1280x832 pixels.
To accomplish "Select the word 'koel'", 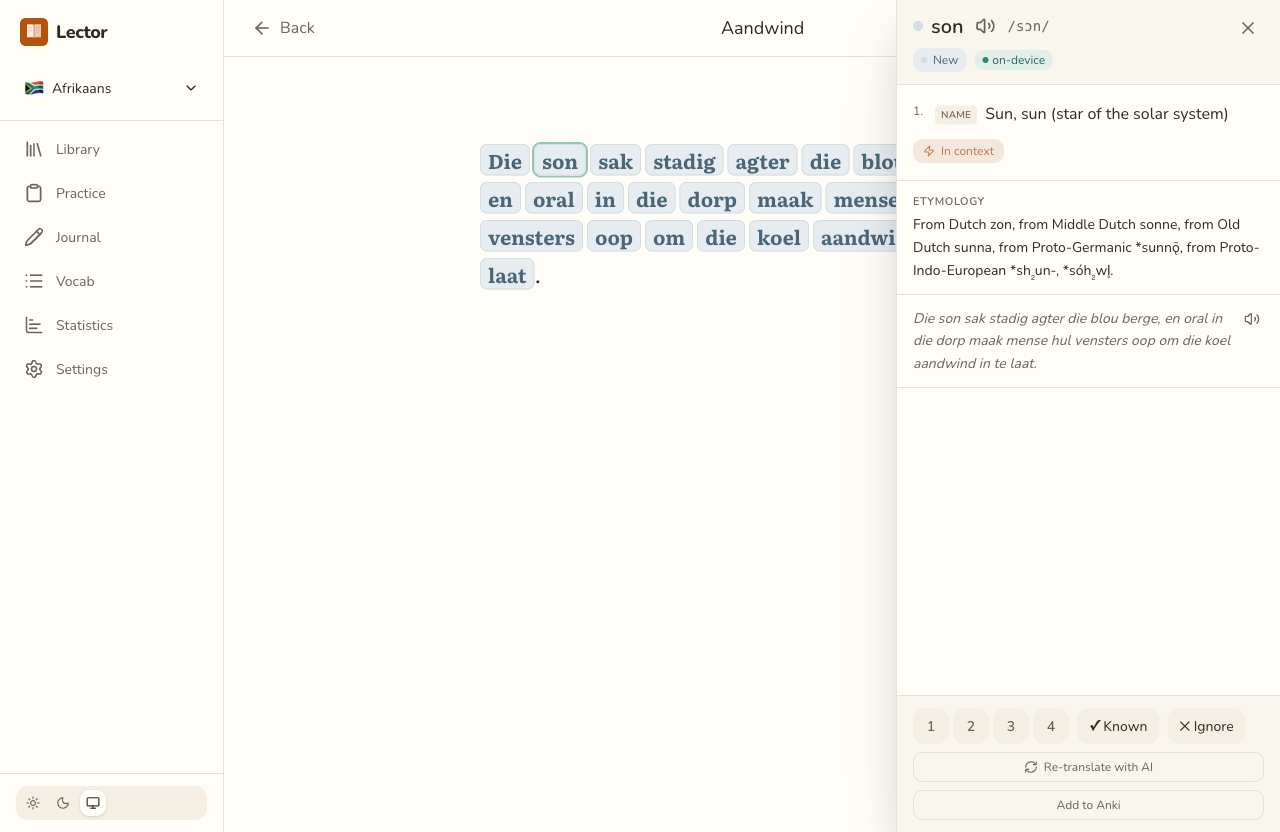I will pyautogui.click(x=779, y=237).
